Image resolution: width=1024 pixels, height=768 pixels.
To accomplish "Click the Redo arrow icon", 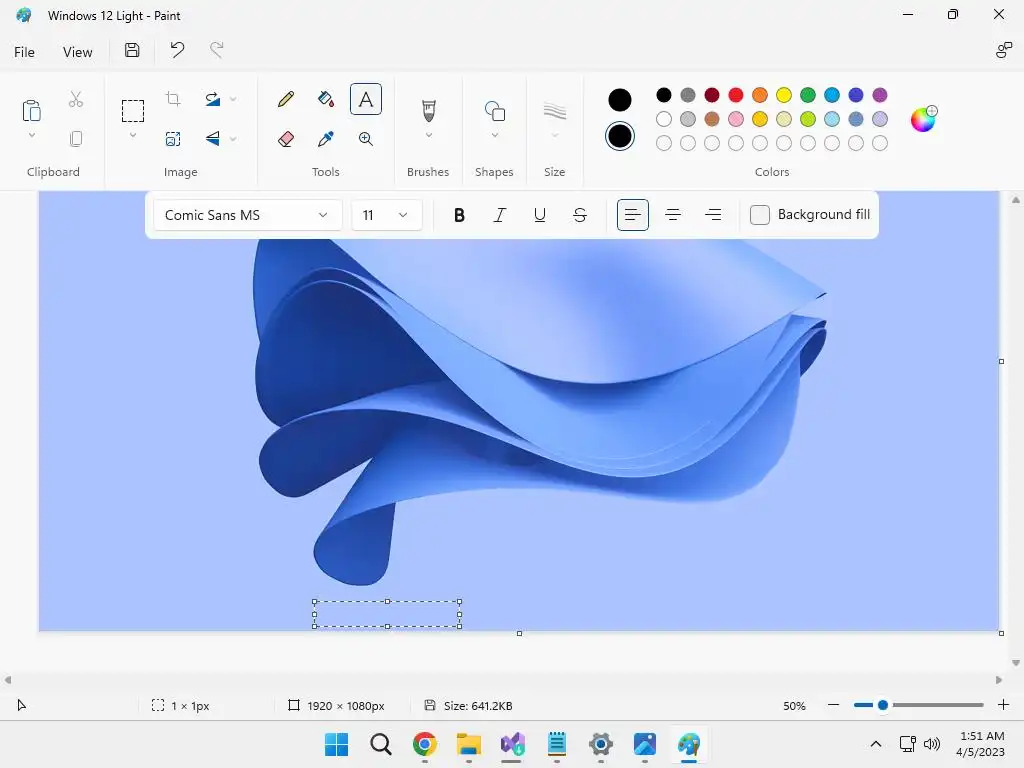I will click(217, 50).
